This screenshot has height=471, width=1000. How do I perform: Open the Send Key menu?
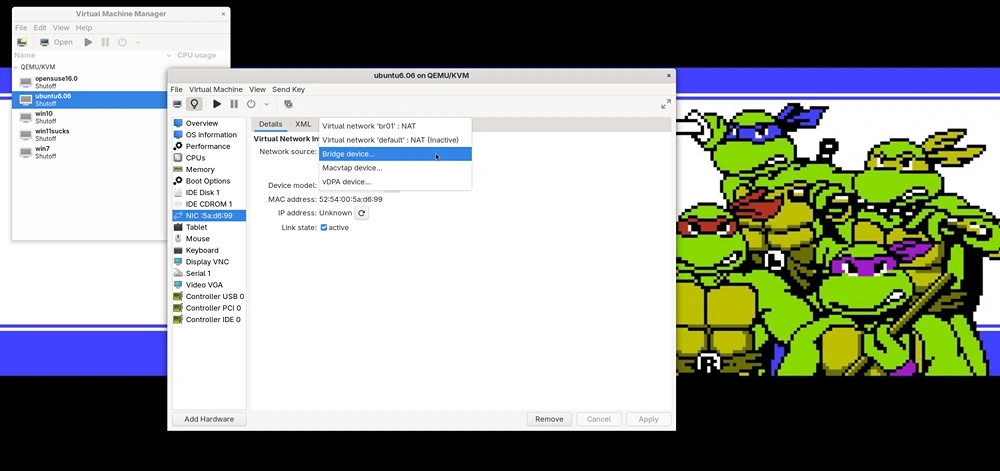coord(288,90)
